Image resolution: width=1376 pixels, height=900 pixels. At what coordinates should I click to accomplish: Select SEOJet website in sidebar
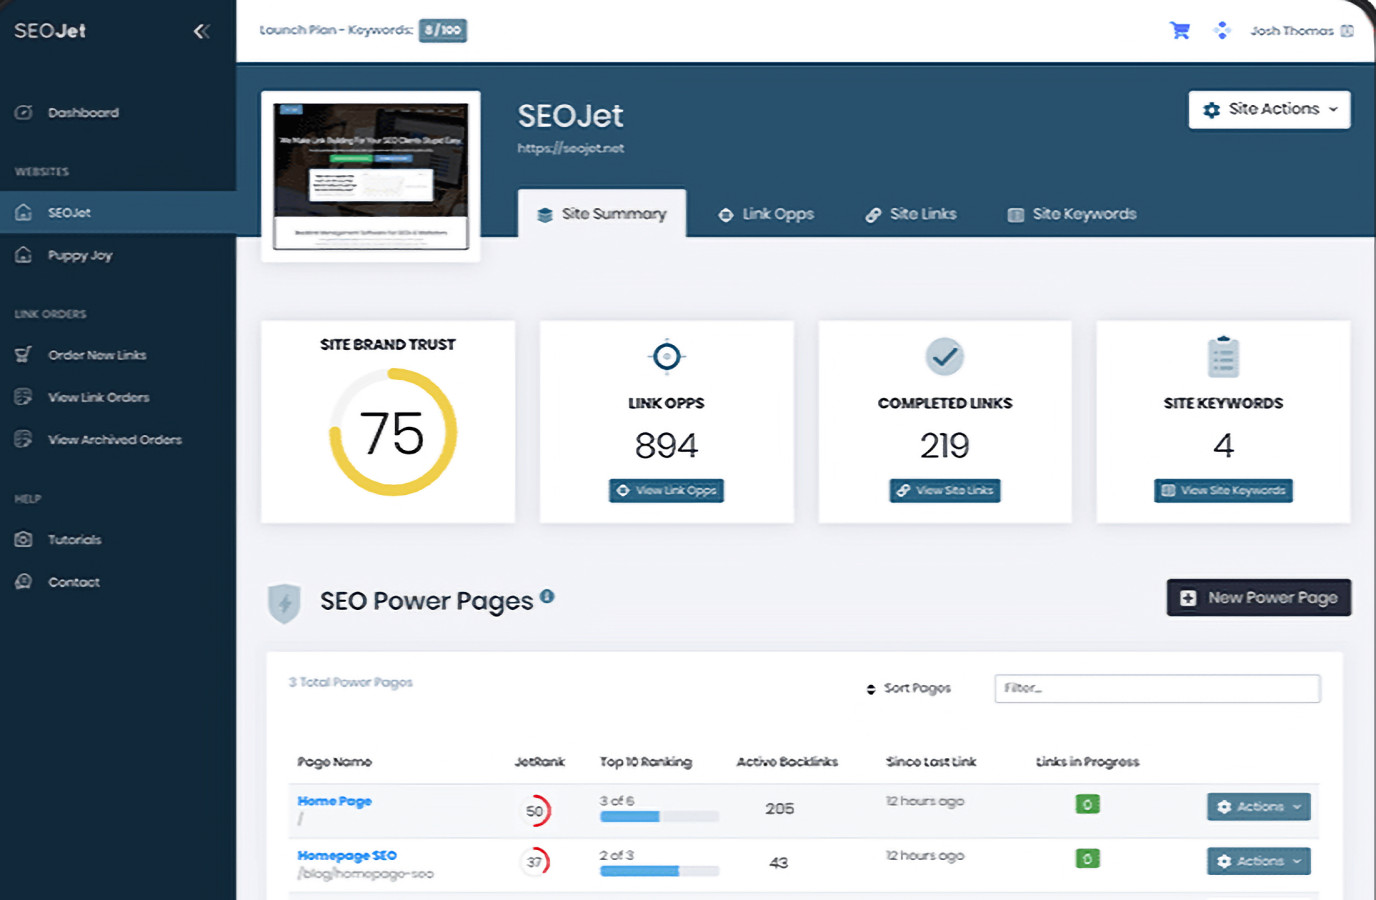[x=118, y=212]
